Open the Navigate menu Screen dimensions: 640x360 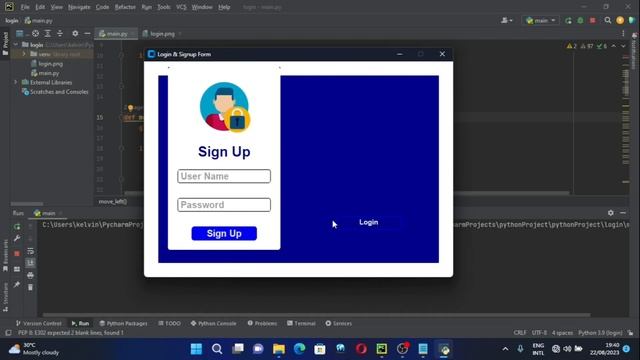point(79,7)
